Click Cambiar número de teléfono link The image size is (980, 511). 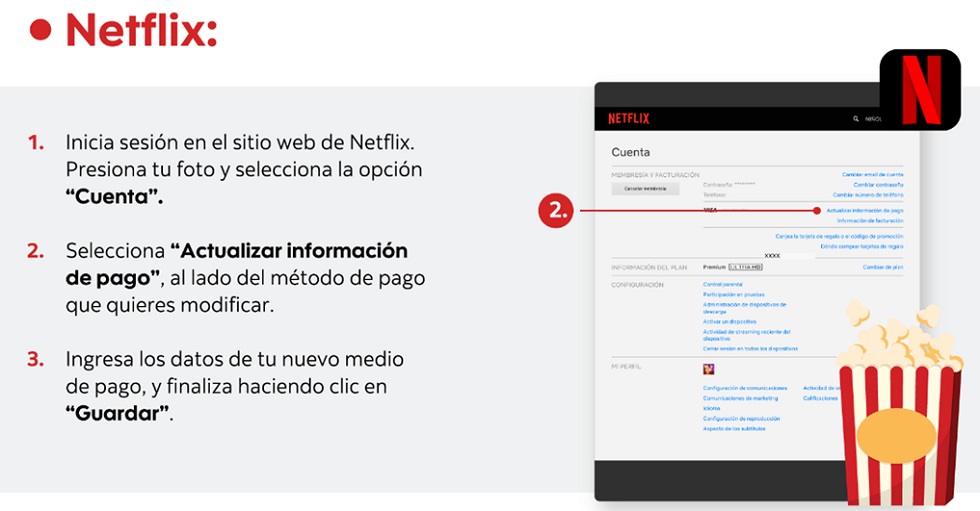868,195
